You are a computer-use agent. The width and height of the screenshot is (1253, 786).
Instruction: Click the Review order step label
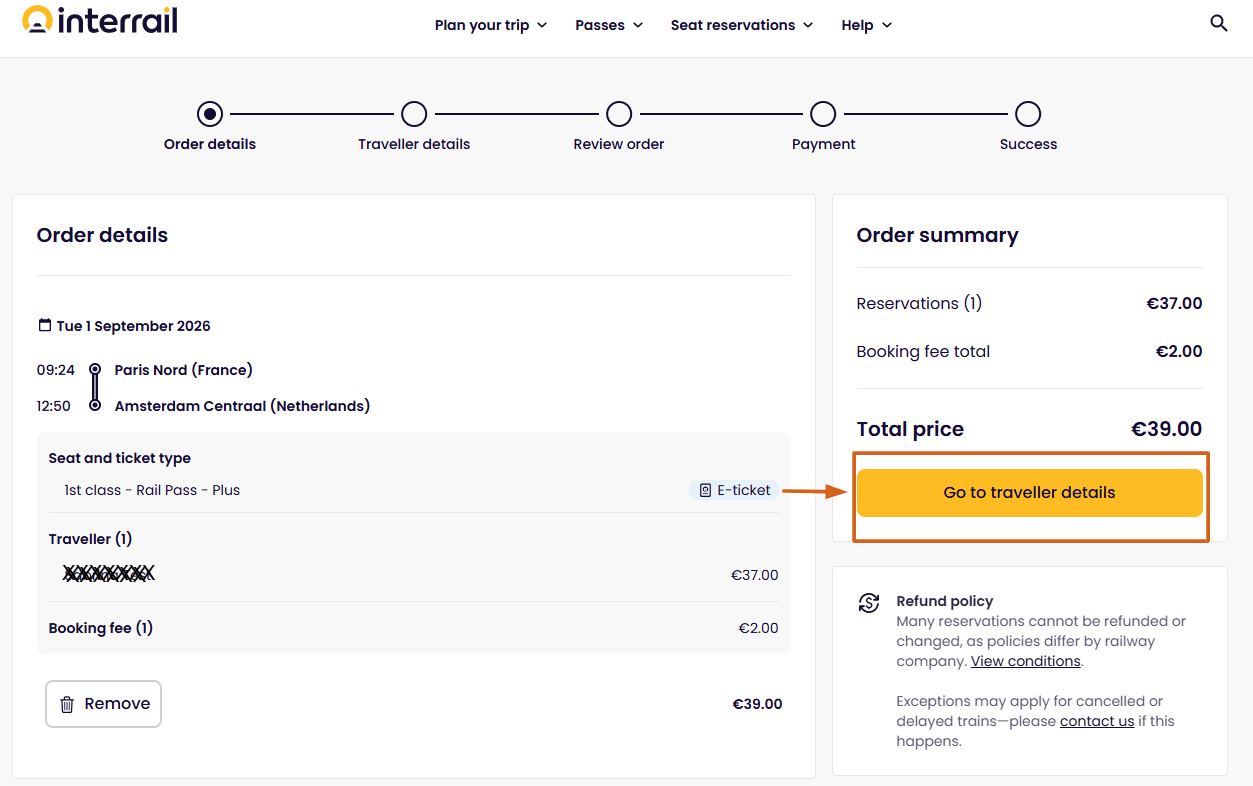[x=619, y=144]
